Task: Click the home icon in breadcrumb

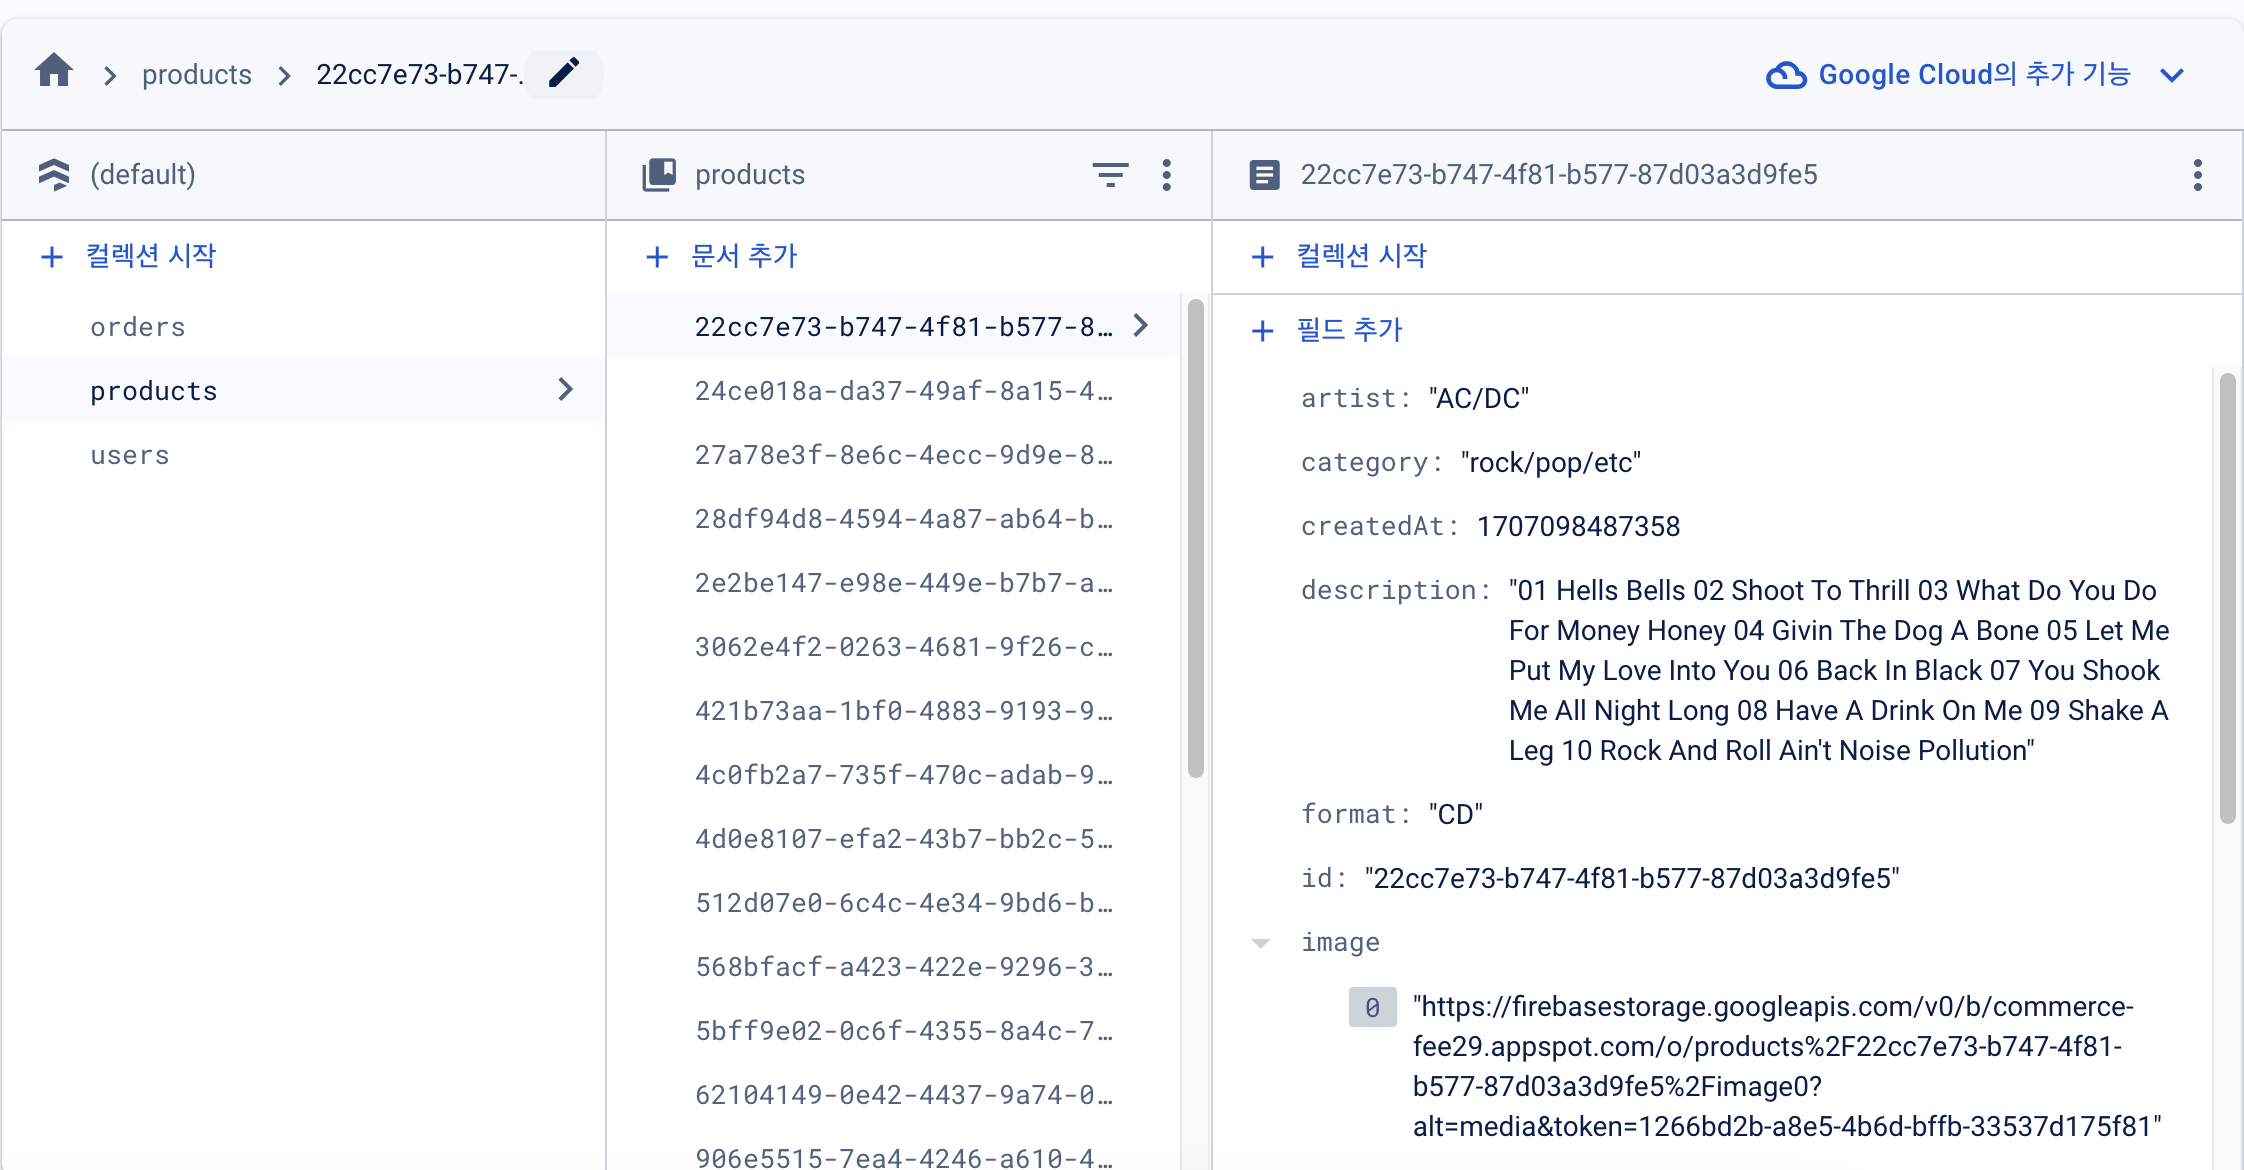Action: coord(54,72)
